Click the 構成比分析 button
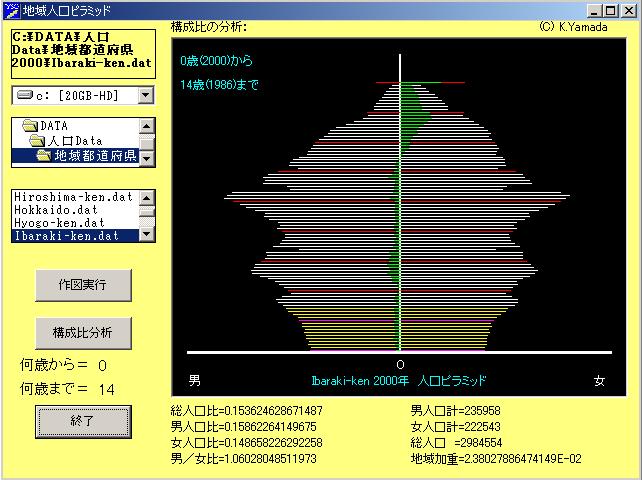 (83, 333)
